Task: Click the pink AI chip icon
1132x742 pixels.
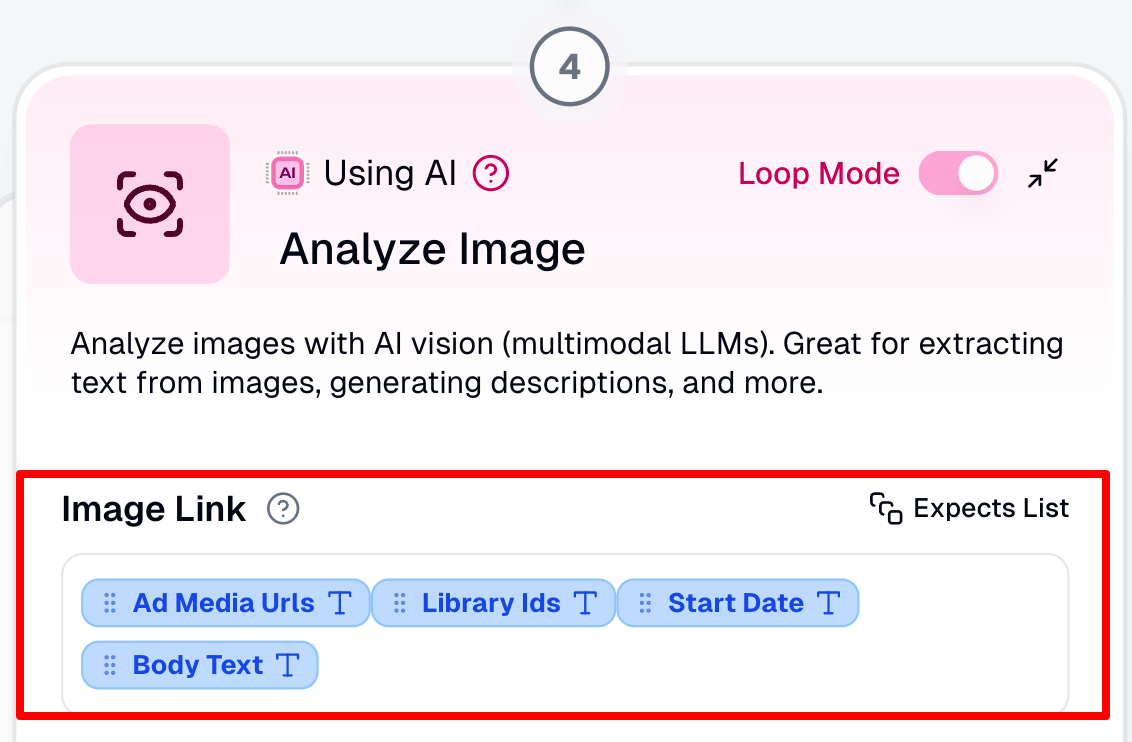Action: pyautogui.click(x=287, y=173)
